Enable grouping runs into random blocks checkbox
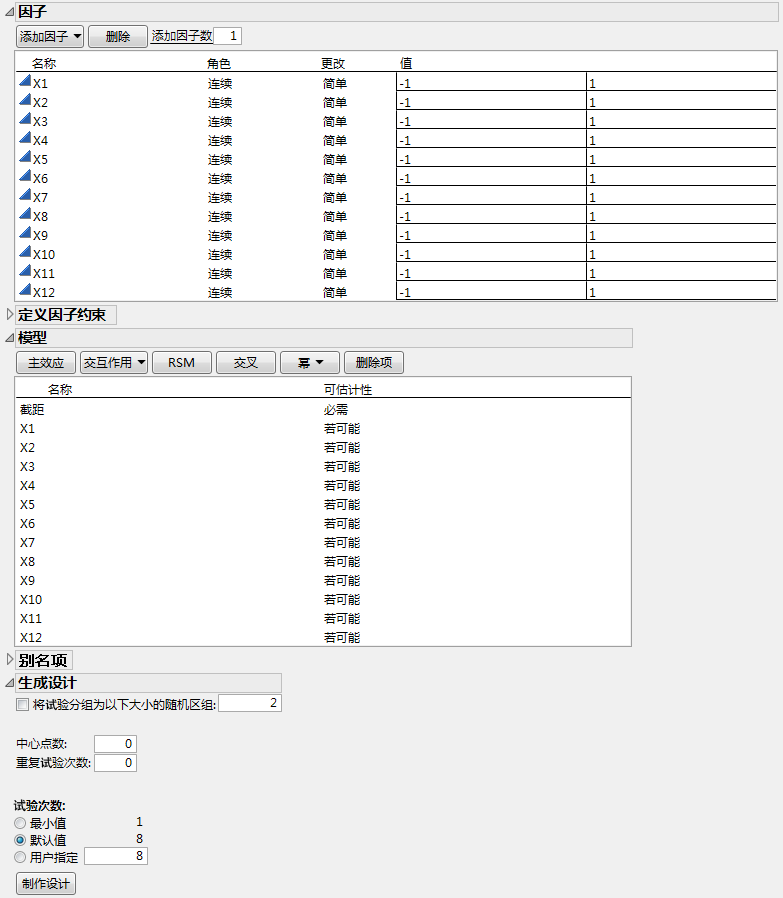Screen dimensions: 783x898 click(22, 704)
